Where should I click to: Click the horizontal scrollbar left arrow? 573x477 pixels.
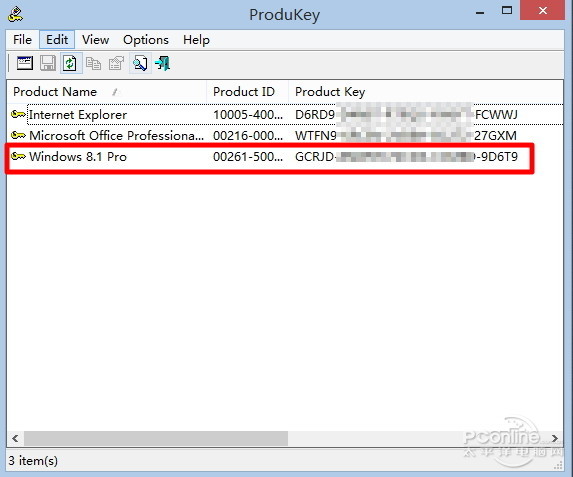(x=15, y=438)
